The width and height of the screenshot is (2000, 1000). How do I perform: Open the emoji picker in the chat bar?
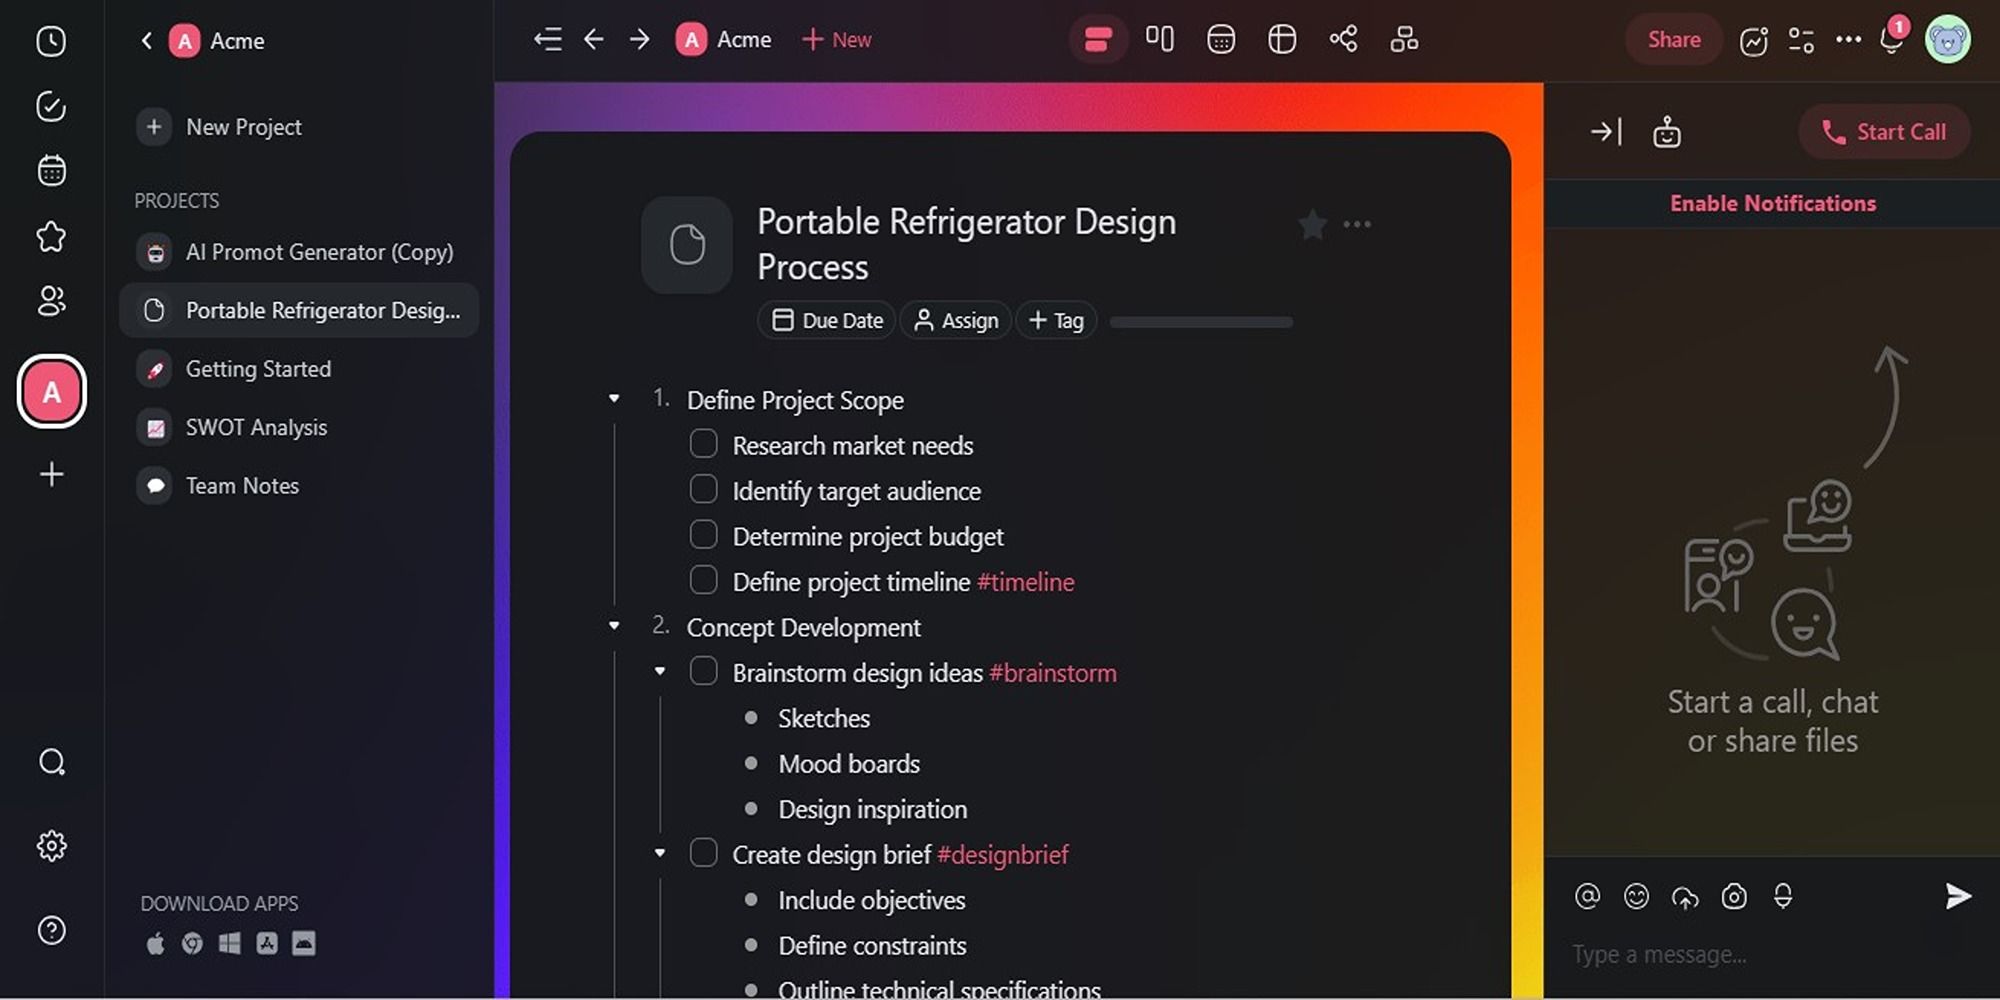(1637, 897)
